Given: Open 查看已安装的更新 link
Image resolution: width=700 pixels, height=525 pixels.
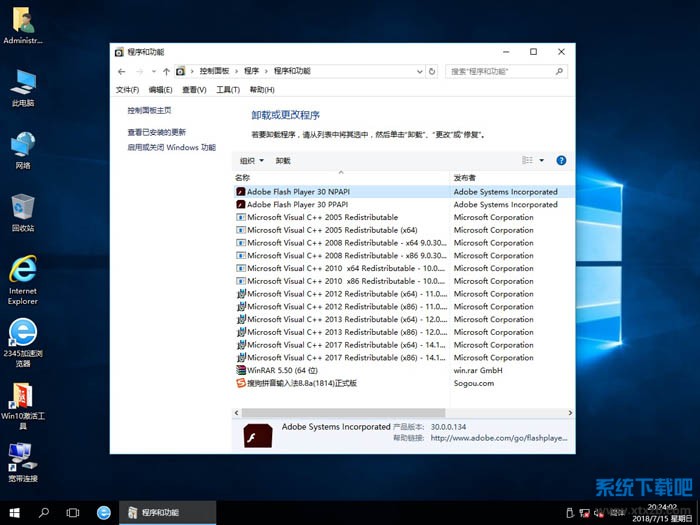Looking at the screenshot, I should pyautogui.click(x=156, y=132).
